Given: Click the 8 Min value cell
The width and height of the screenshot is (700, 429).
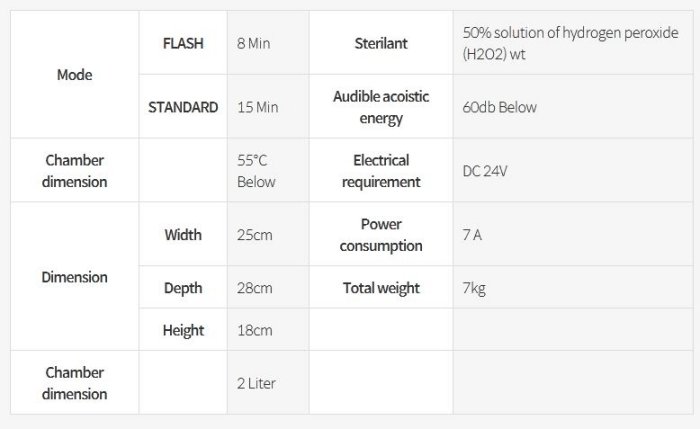Looking at the screenshot, I should coord(254,43).
